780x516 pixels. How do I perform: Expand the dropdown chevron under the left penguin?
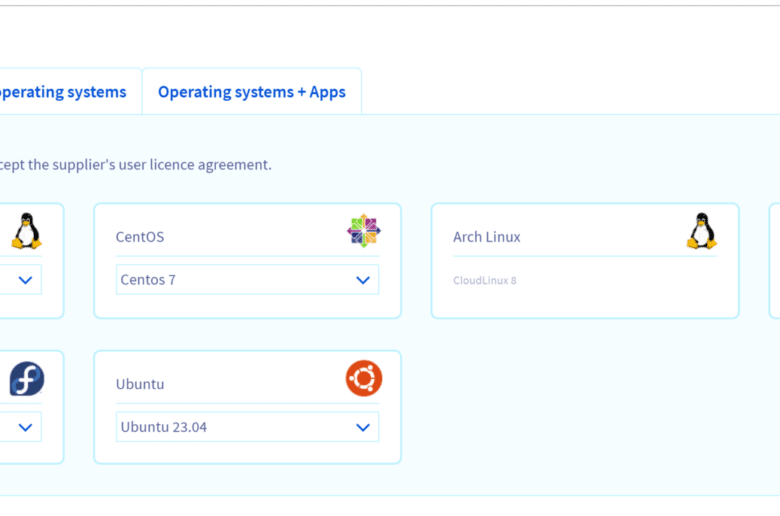point(25,280)
